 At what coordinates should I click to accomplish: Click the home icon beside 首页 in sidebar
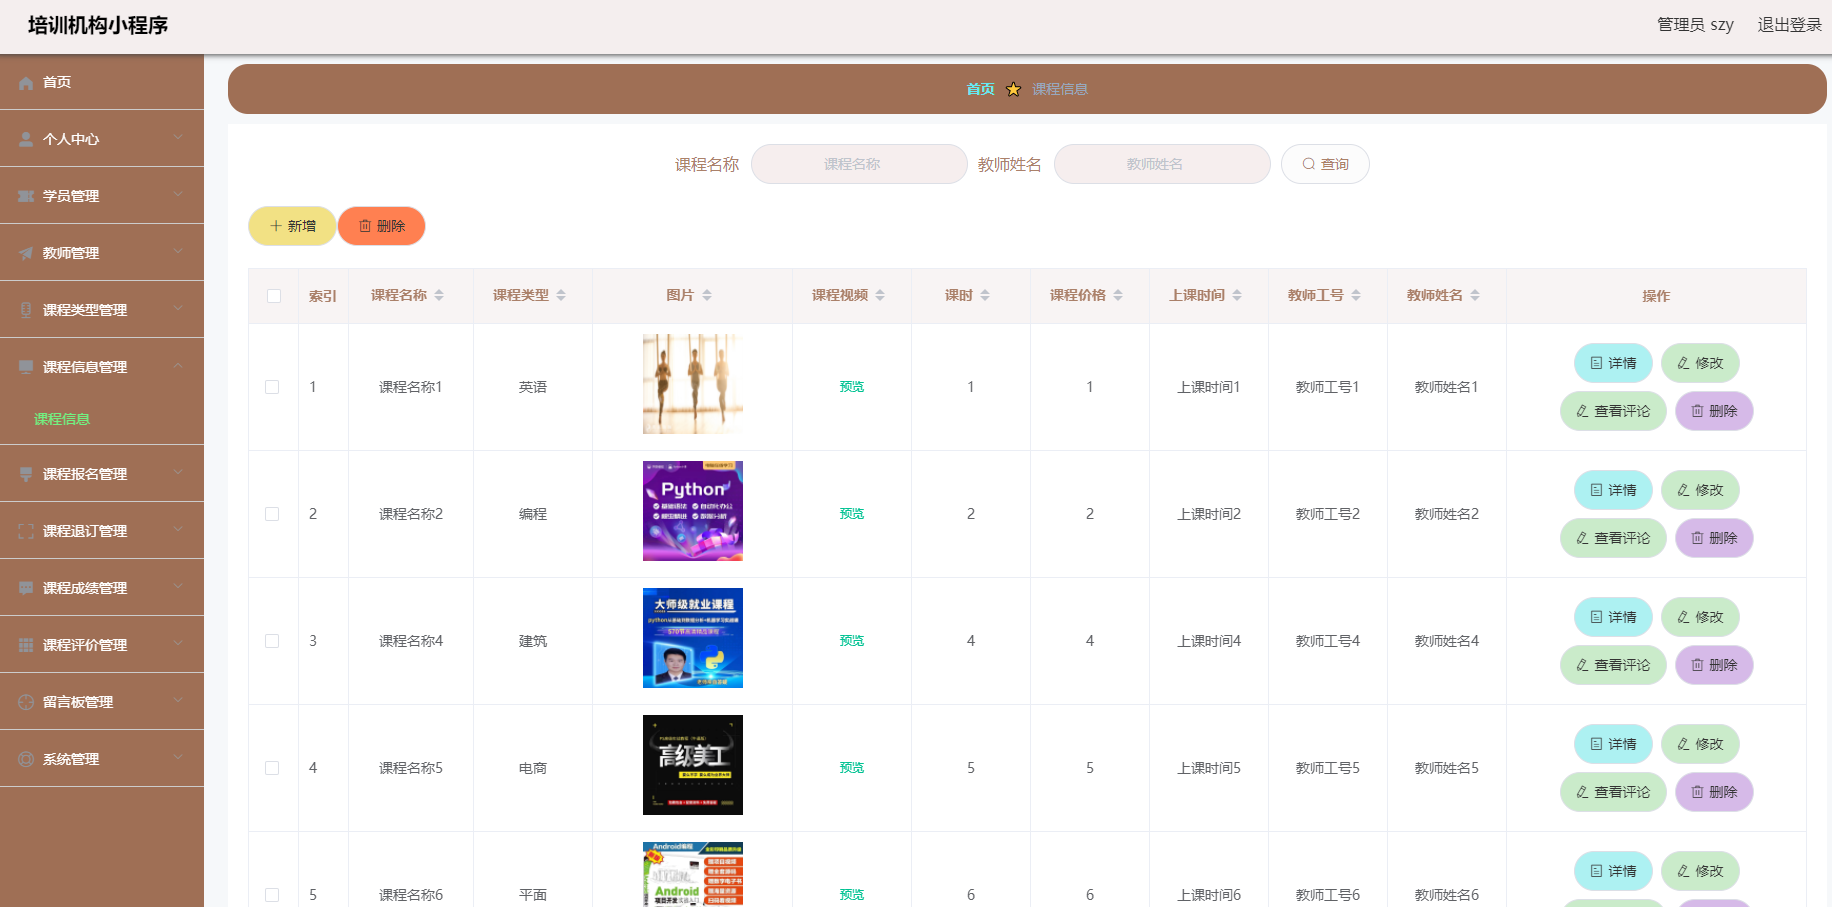point(26,83)
